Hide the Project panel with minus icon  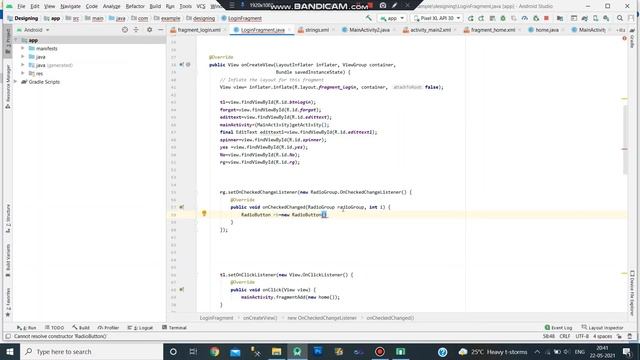pyautogui.click(x=161, y=30)
